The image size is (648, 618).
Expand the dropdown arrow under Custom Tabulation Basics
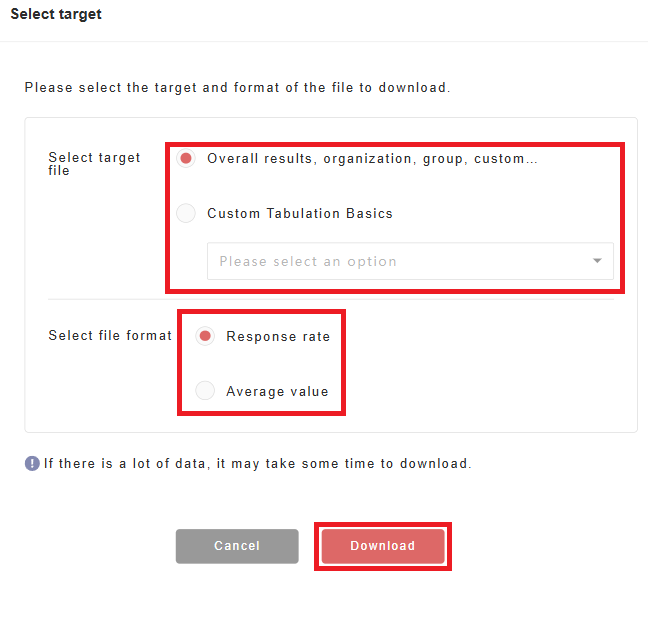click(597, 261)
